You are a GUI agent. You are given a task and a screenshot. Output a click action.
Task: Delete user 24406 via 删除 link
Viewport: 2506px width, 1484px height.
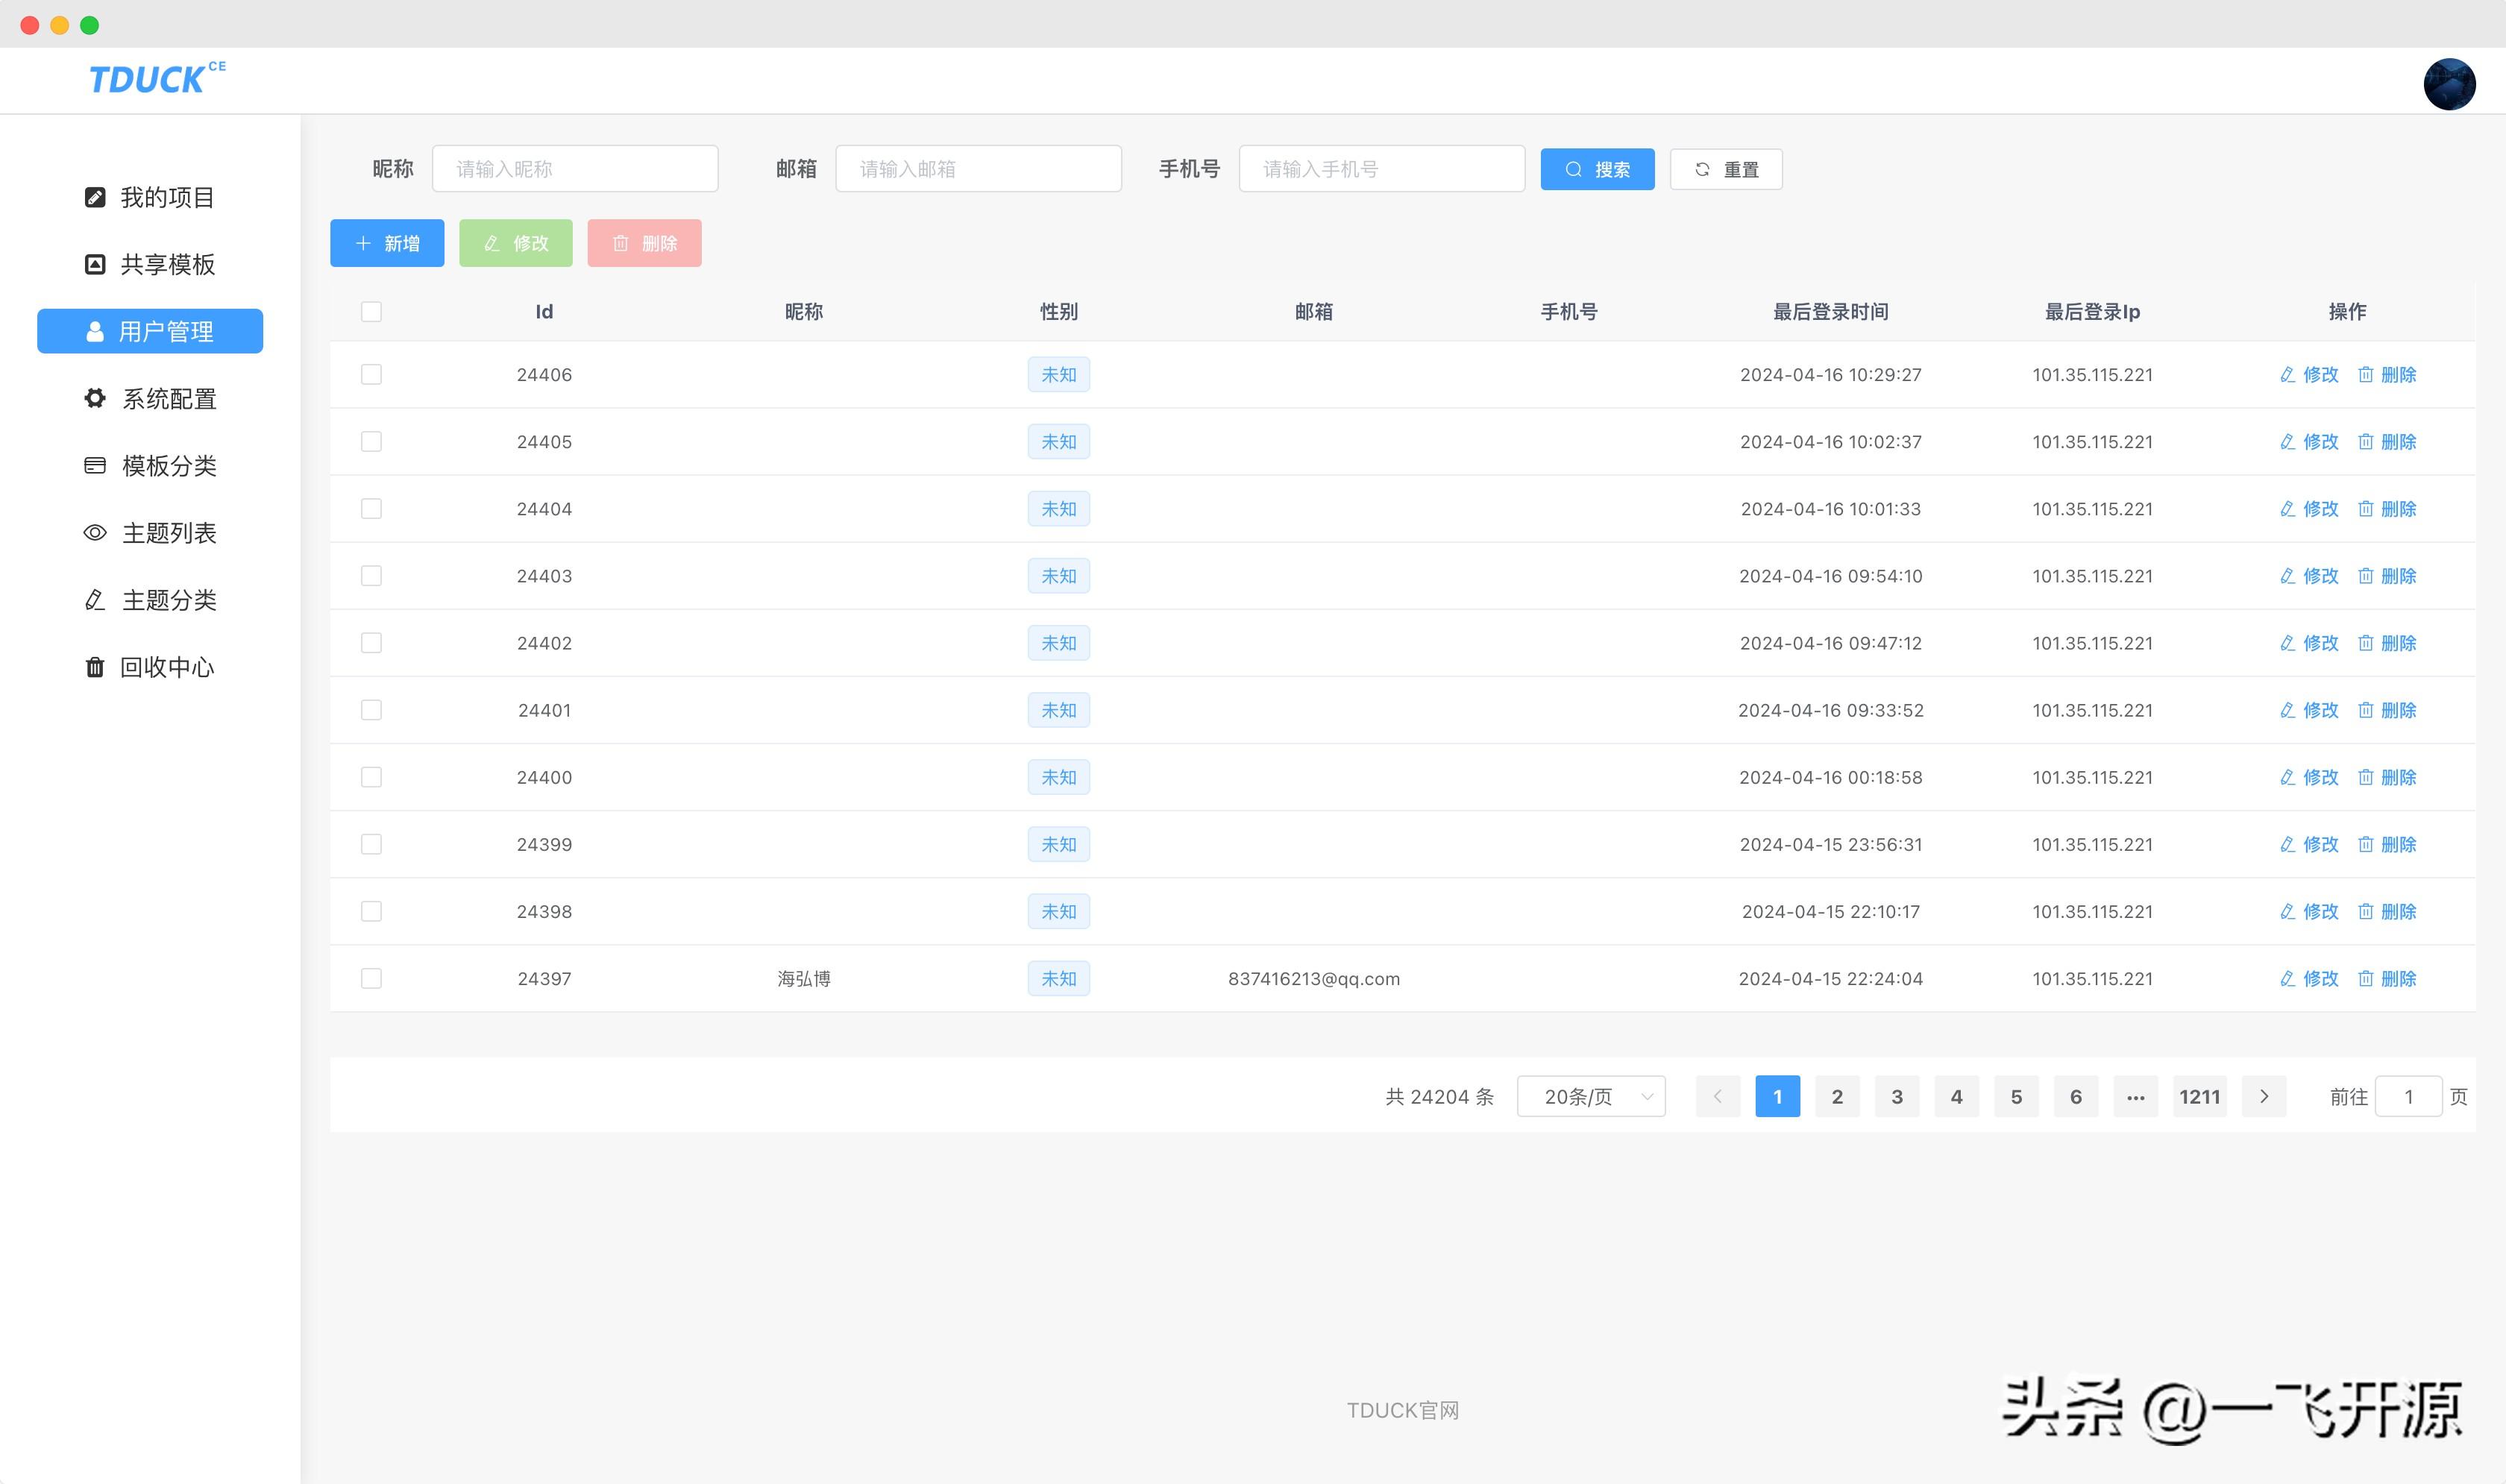[2387, 374]
